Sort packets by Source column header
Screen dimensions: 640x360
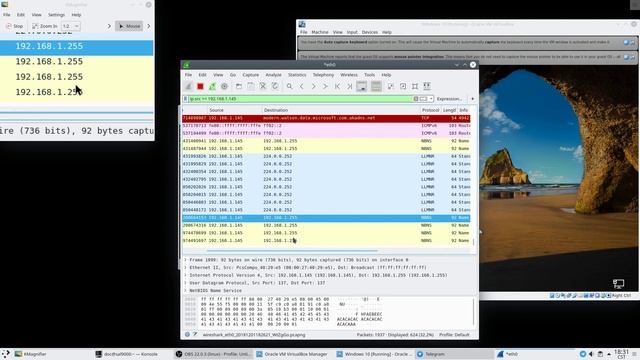click(235, 110)
